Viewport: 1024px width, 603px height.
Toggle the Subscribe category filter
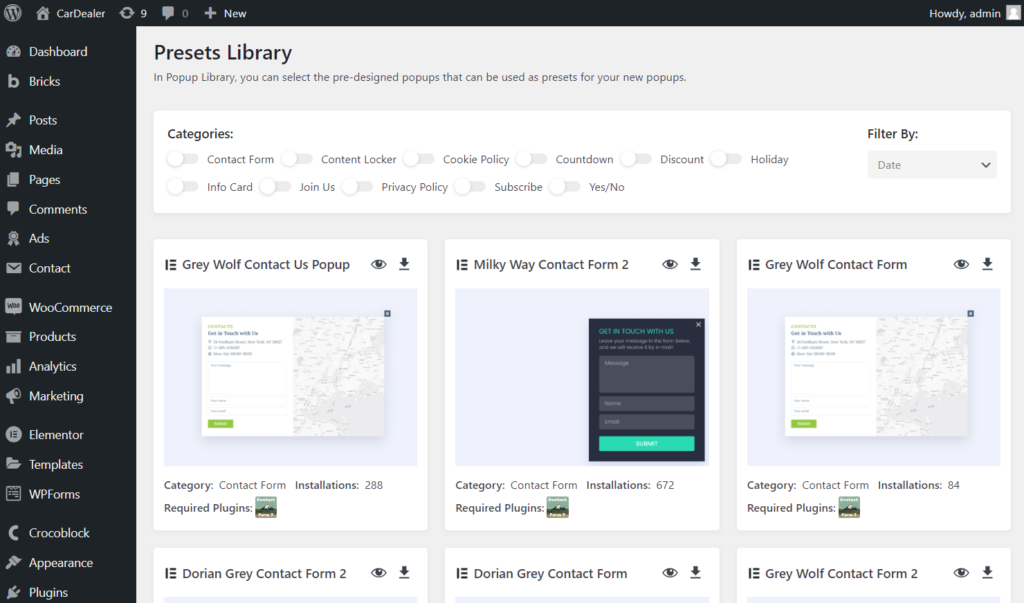[470, 187]
